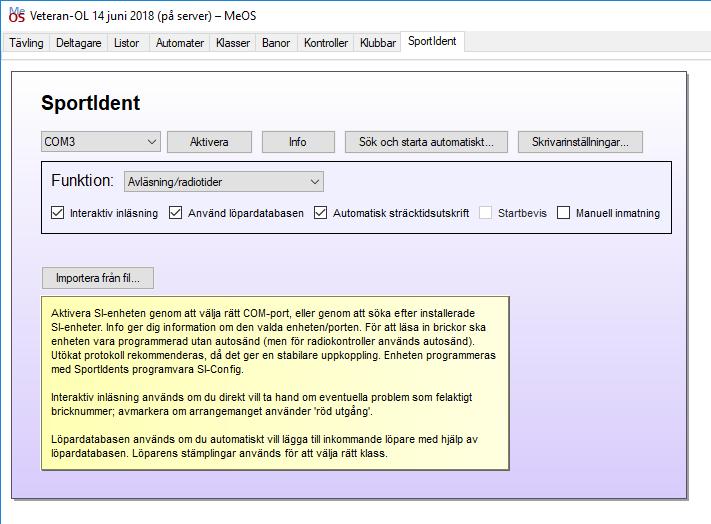Open the Banor tab

point(276,43)
